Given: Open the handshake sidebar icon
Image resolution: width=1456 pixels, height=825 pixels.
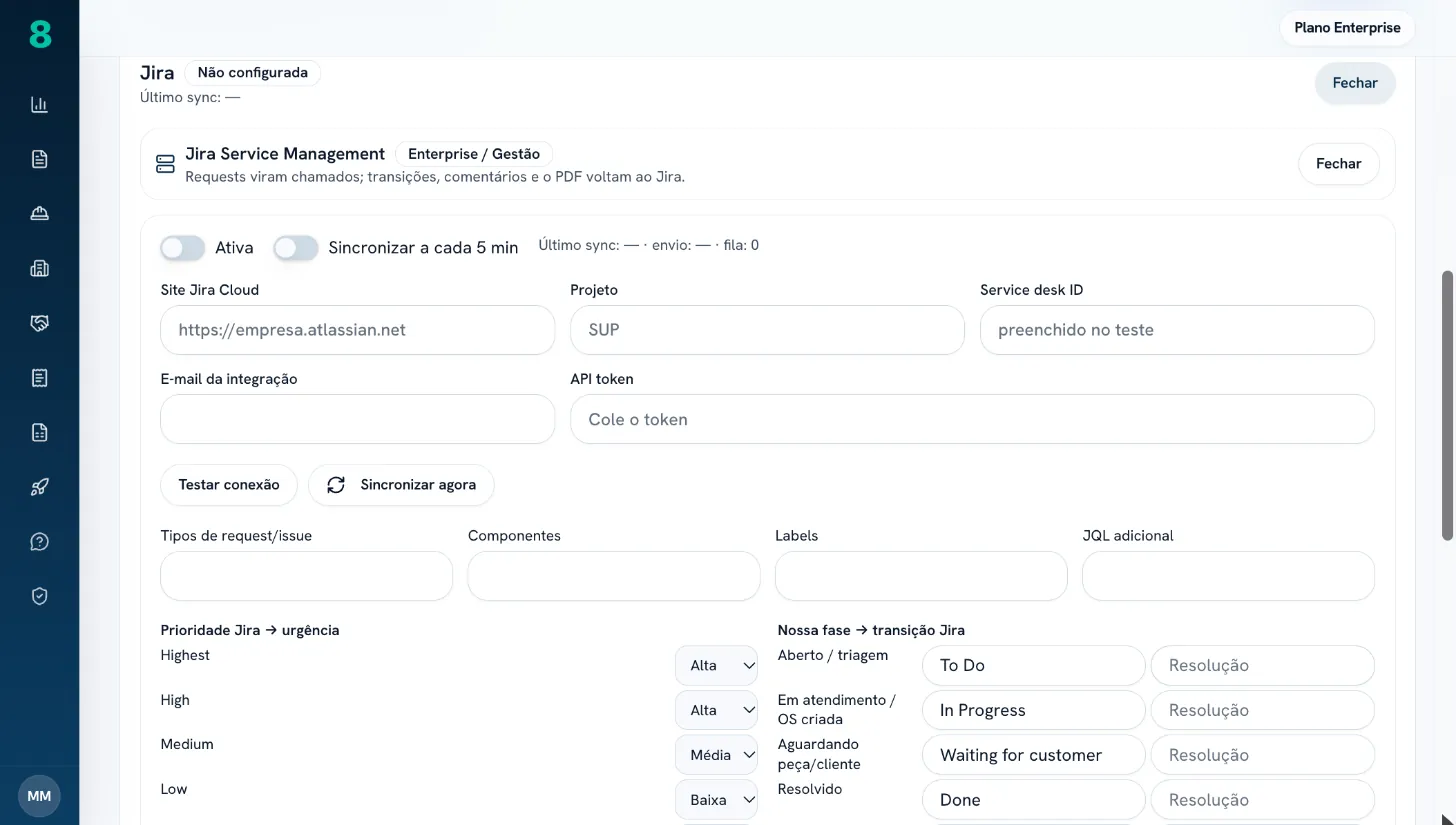Looking at the screenshot, I should pyautogui.click(x=39, y=323).
